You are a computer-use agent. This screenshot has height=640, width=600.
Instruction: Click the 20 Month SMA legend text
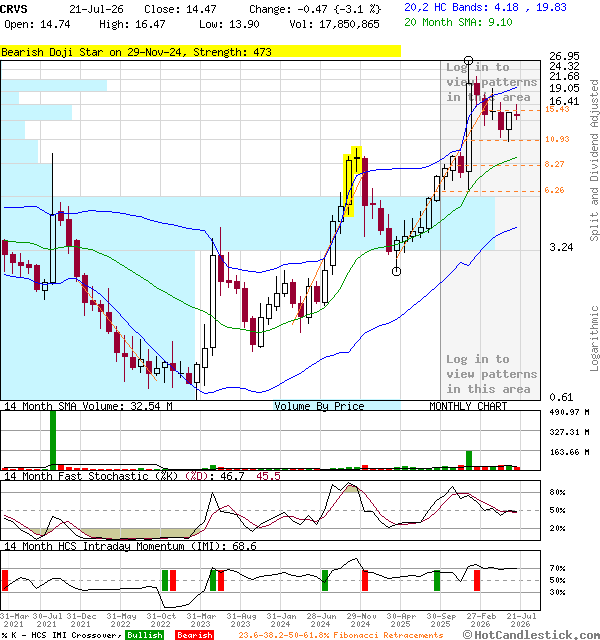458,22
